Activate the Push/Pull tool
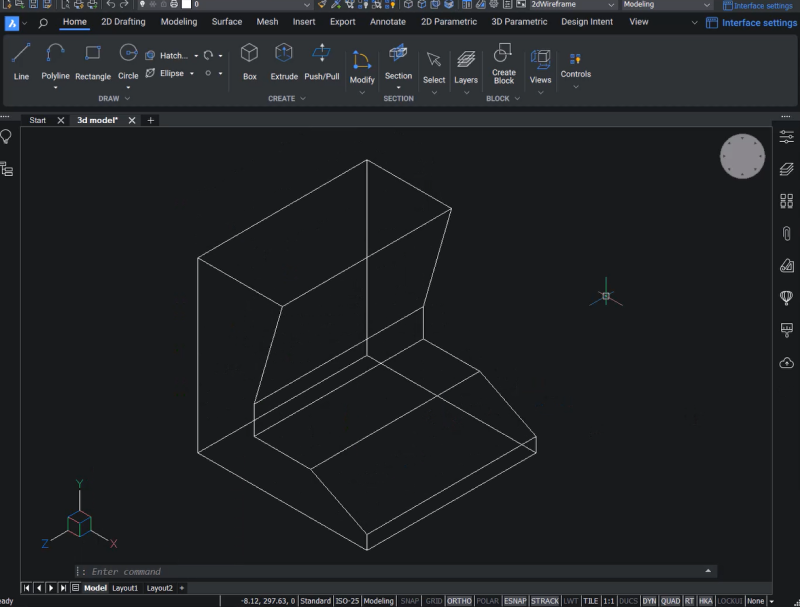 320,62
